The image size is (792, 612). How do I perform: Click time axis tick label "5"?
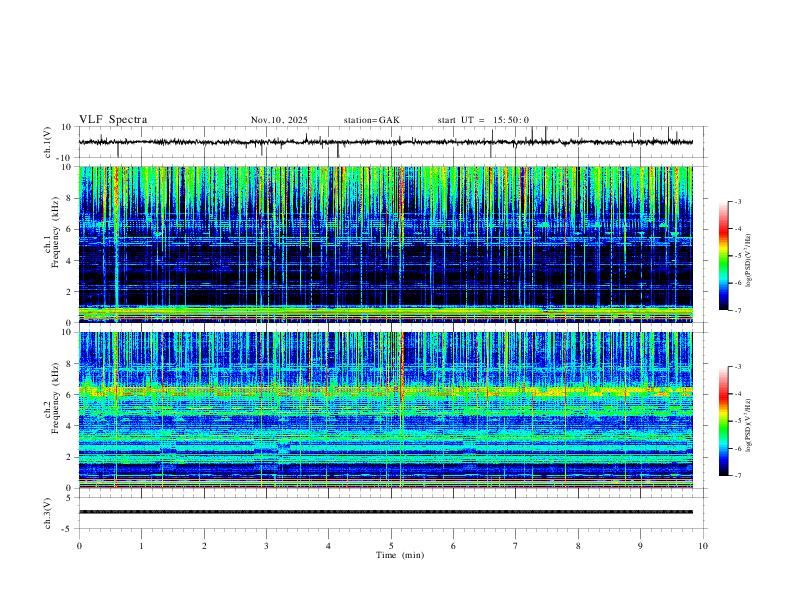pos(391,546)
